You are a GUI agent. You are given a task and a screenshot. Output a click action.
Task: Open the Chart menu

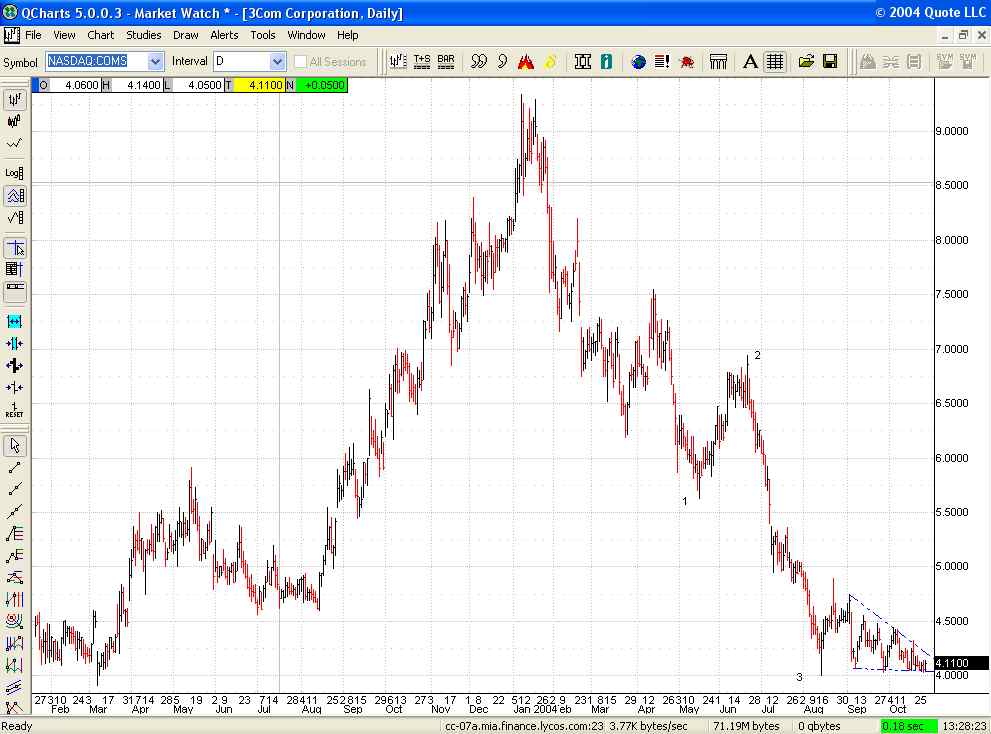click(x=100, y=35)
